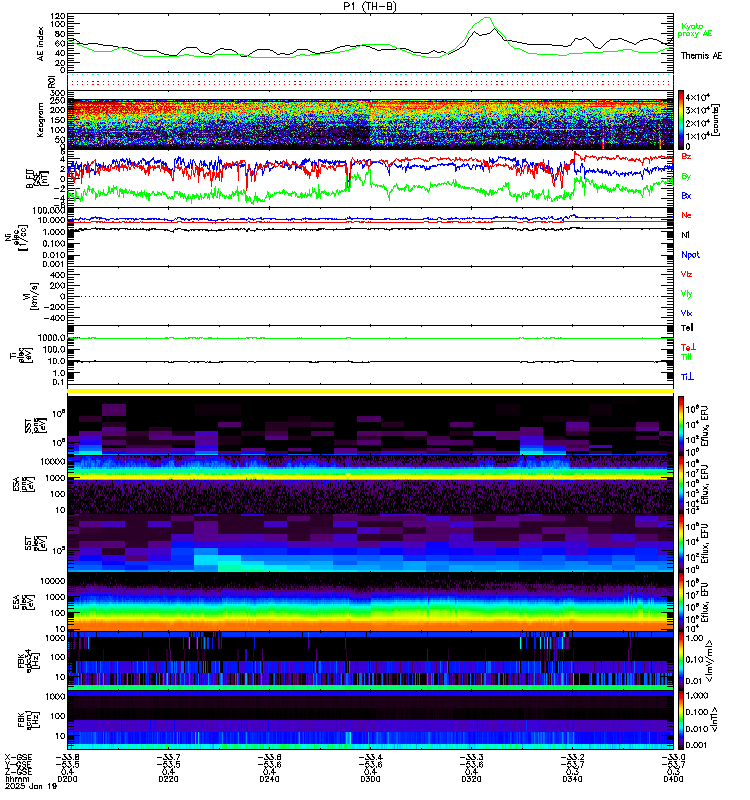
Task: Select the red "Ne" density legend label
Action: [x=686, y=215]
